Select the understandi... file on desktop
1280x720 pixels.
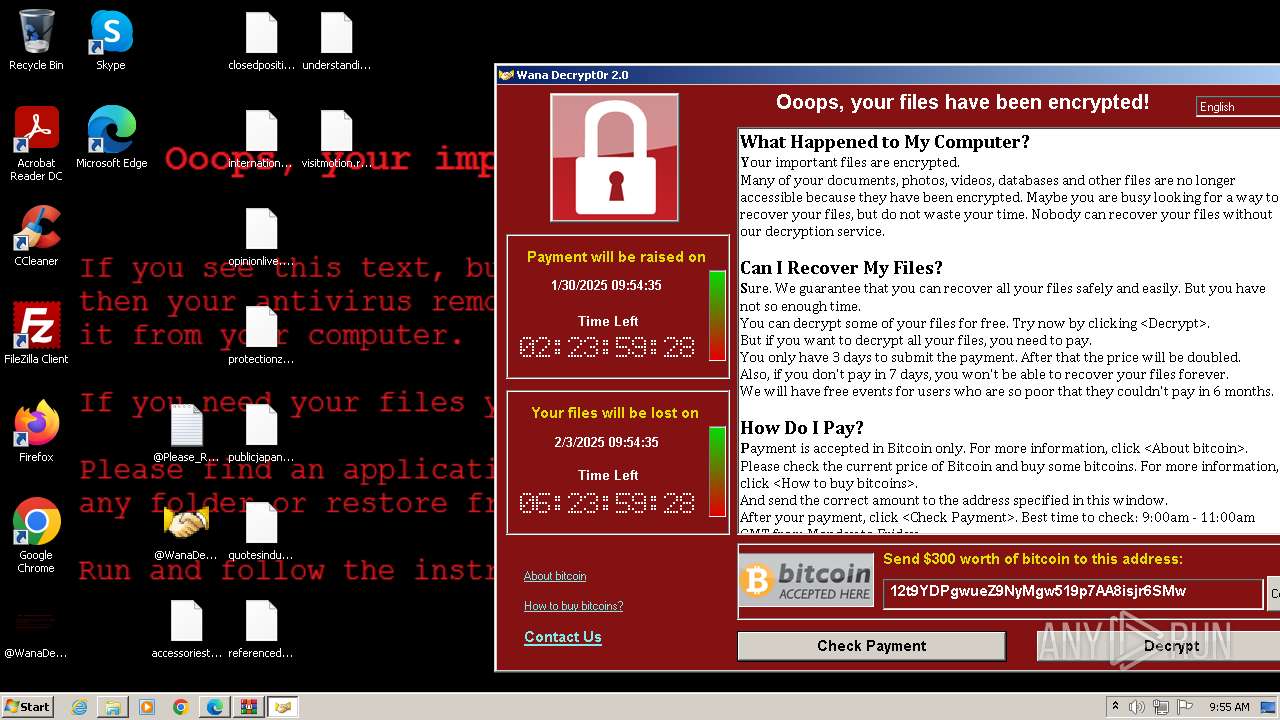click(336, 41)
